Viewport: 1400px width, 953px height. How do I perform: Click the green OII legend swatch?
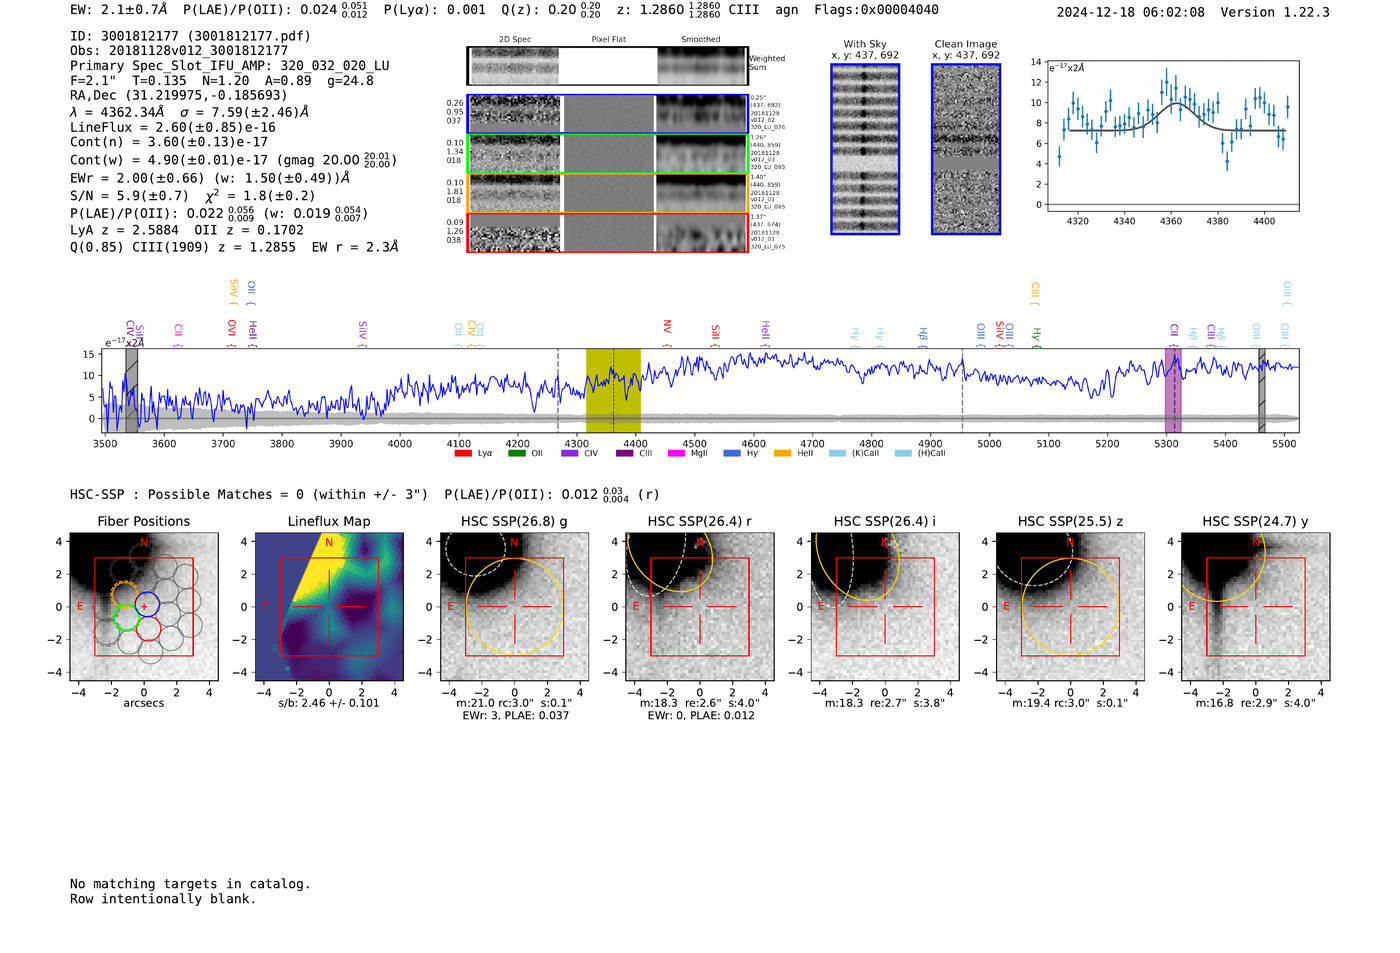click(516, 454)
